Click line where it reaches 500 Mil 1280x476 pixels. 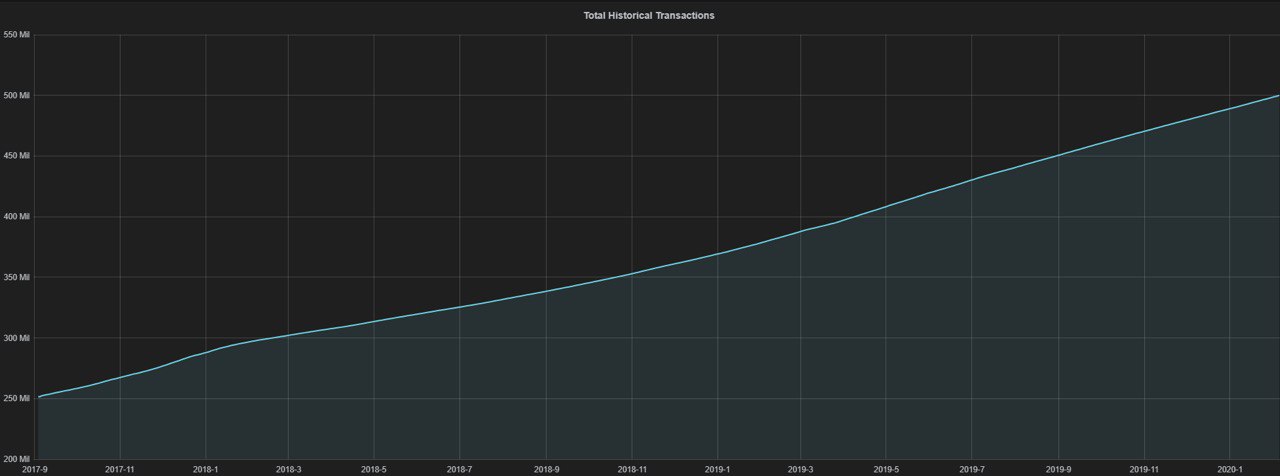click(x=1277, y=96)
